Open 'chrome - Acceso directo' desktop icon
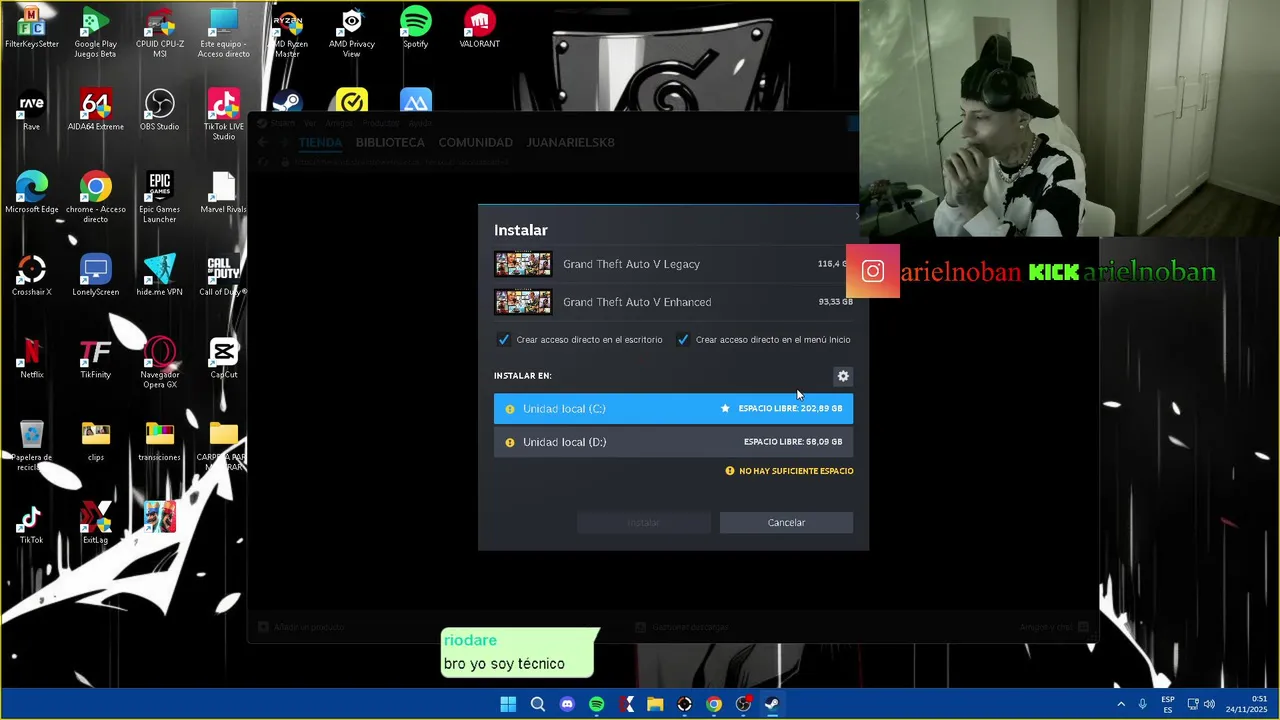This screenshot has height=720, width=1280. (x=96, y=198)
